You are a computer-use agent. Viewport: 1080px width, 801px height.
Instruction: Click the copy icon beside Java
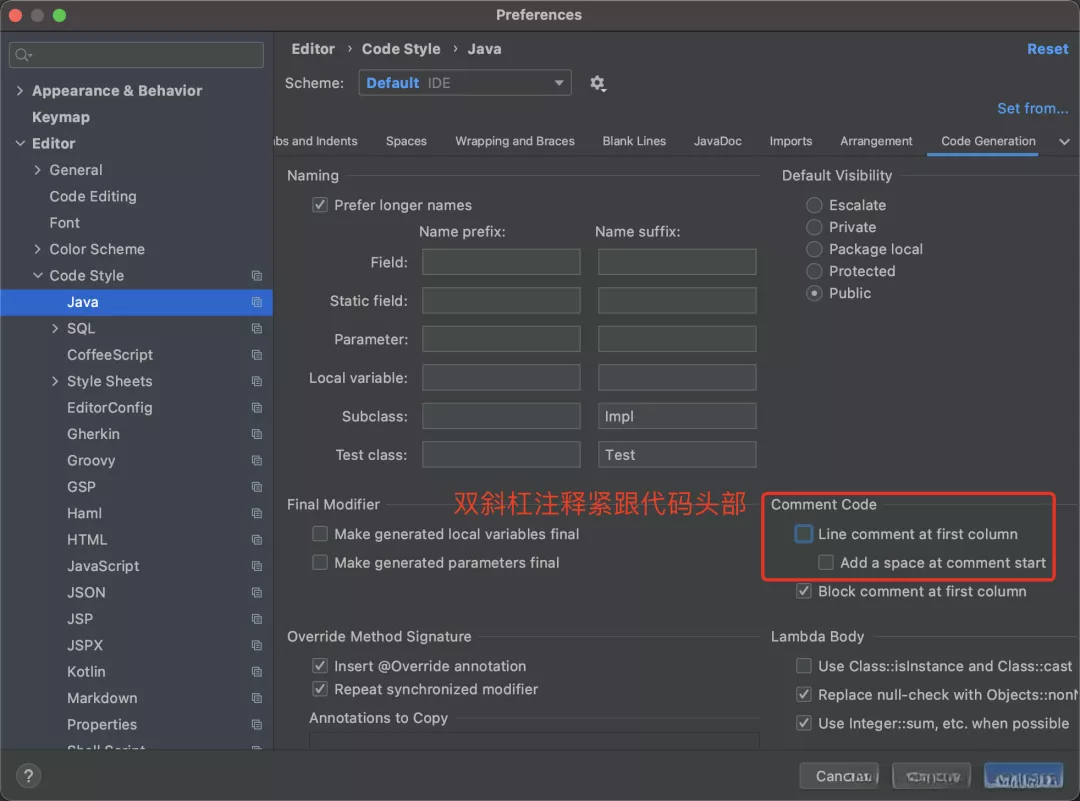257,302
